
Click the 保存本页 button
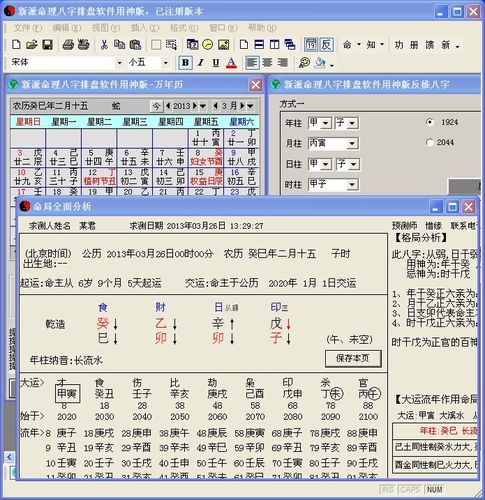coord(353,358)
